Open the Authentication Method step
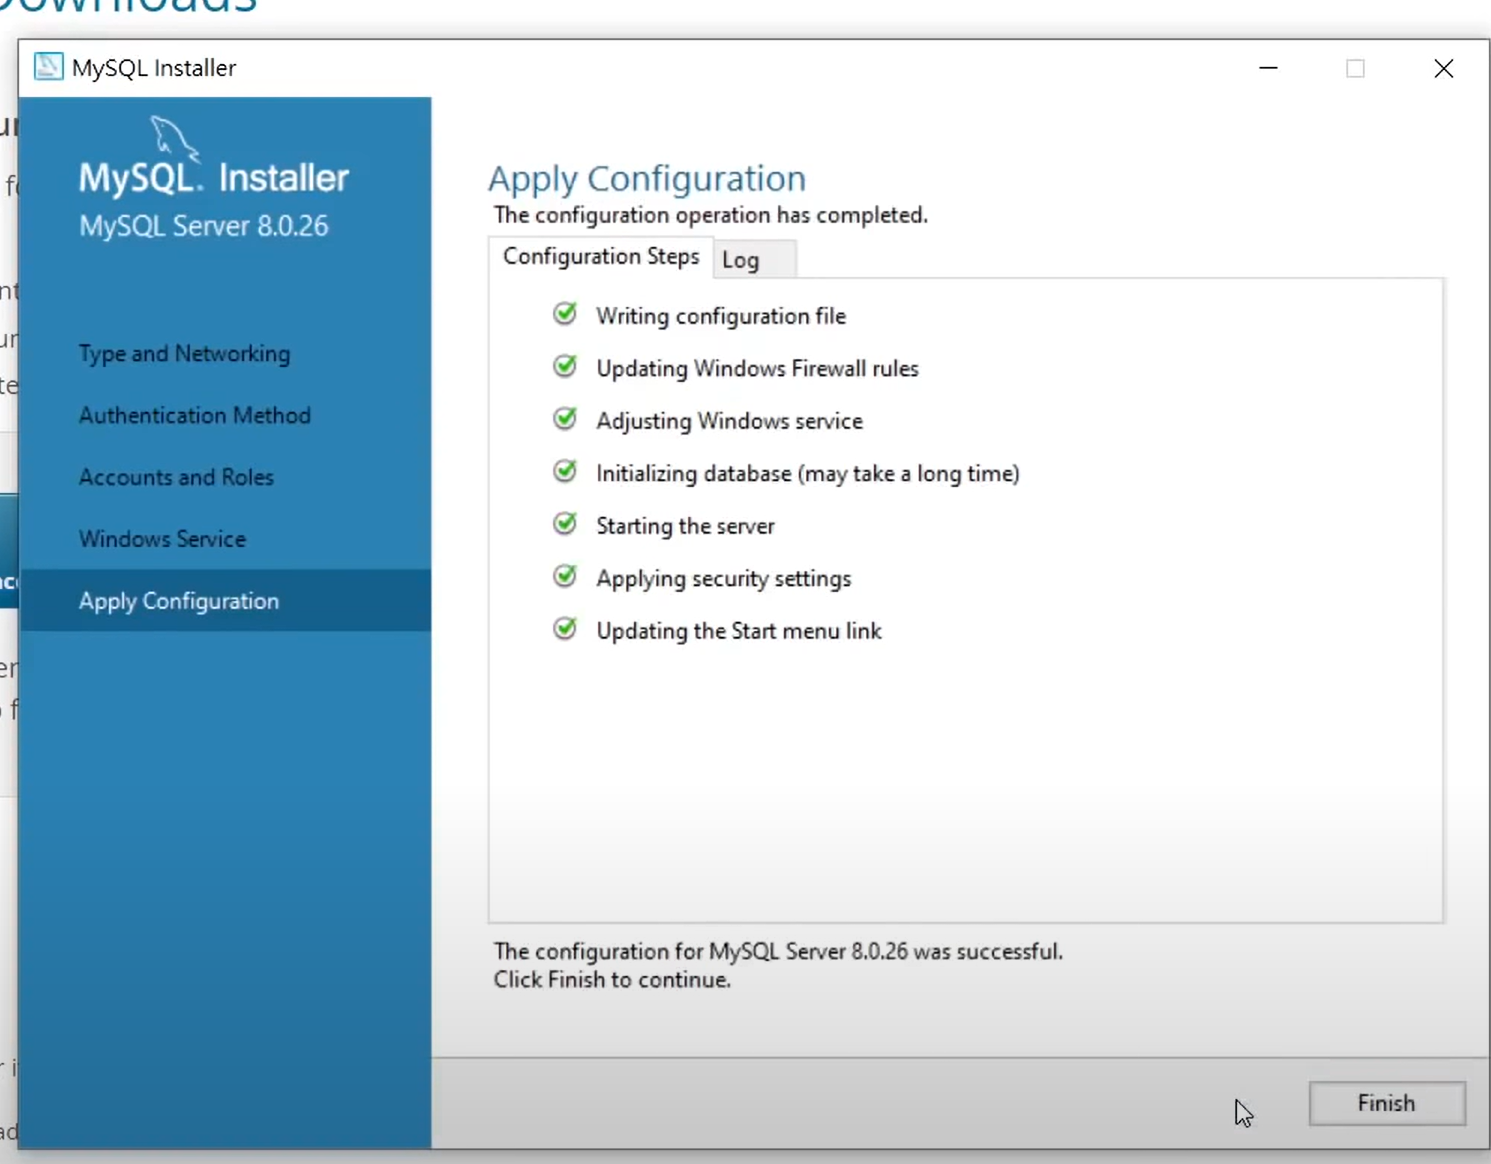1491x1164 pixels. (195, 415)
